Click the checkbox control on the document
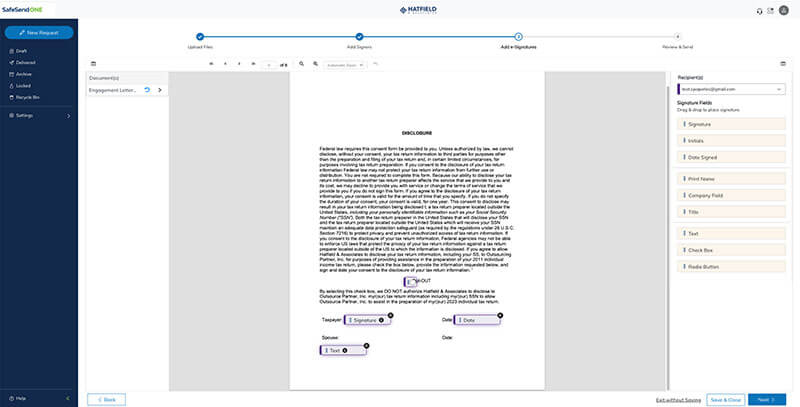800x407 pixels. click(410, 282)
